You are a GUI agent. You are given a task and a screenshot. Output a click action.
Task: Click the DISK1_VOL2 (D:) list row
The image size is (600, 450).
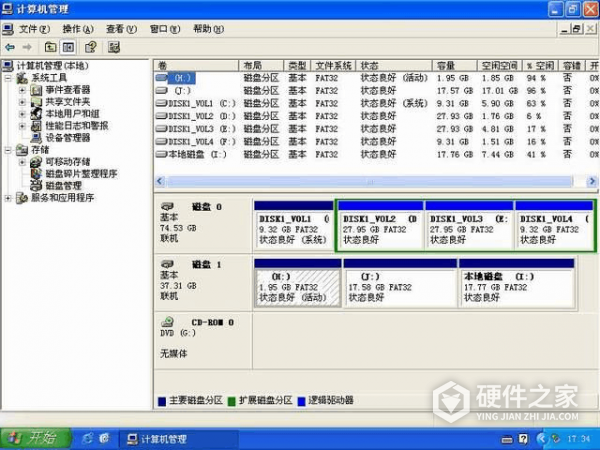[375, 116]
